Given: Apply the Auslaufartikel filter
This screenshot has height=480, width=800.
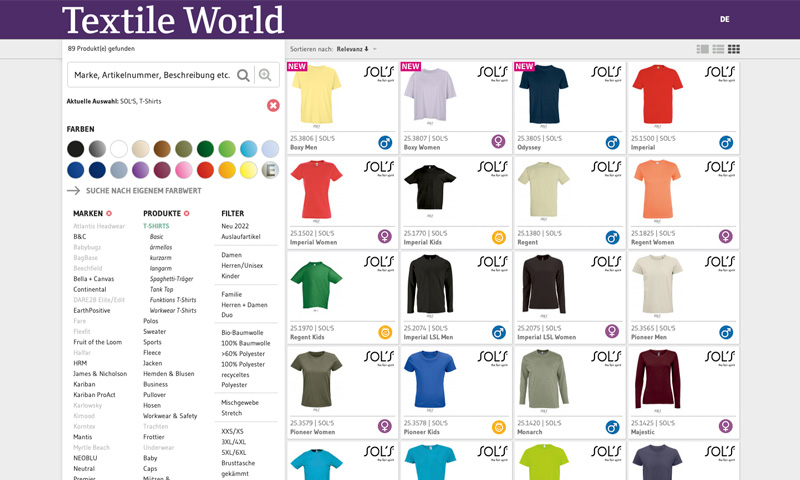Looking at the screenshot, I should 241,237.
